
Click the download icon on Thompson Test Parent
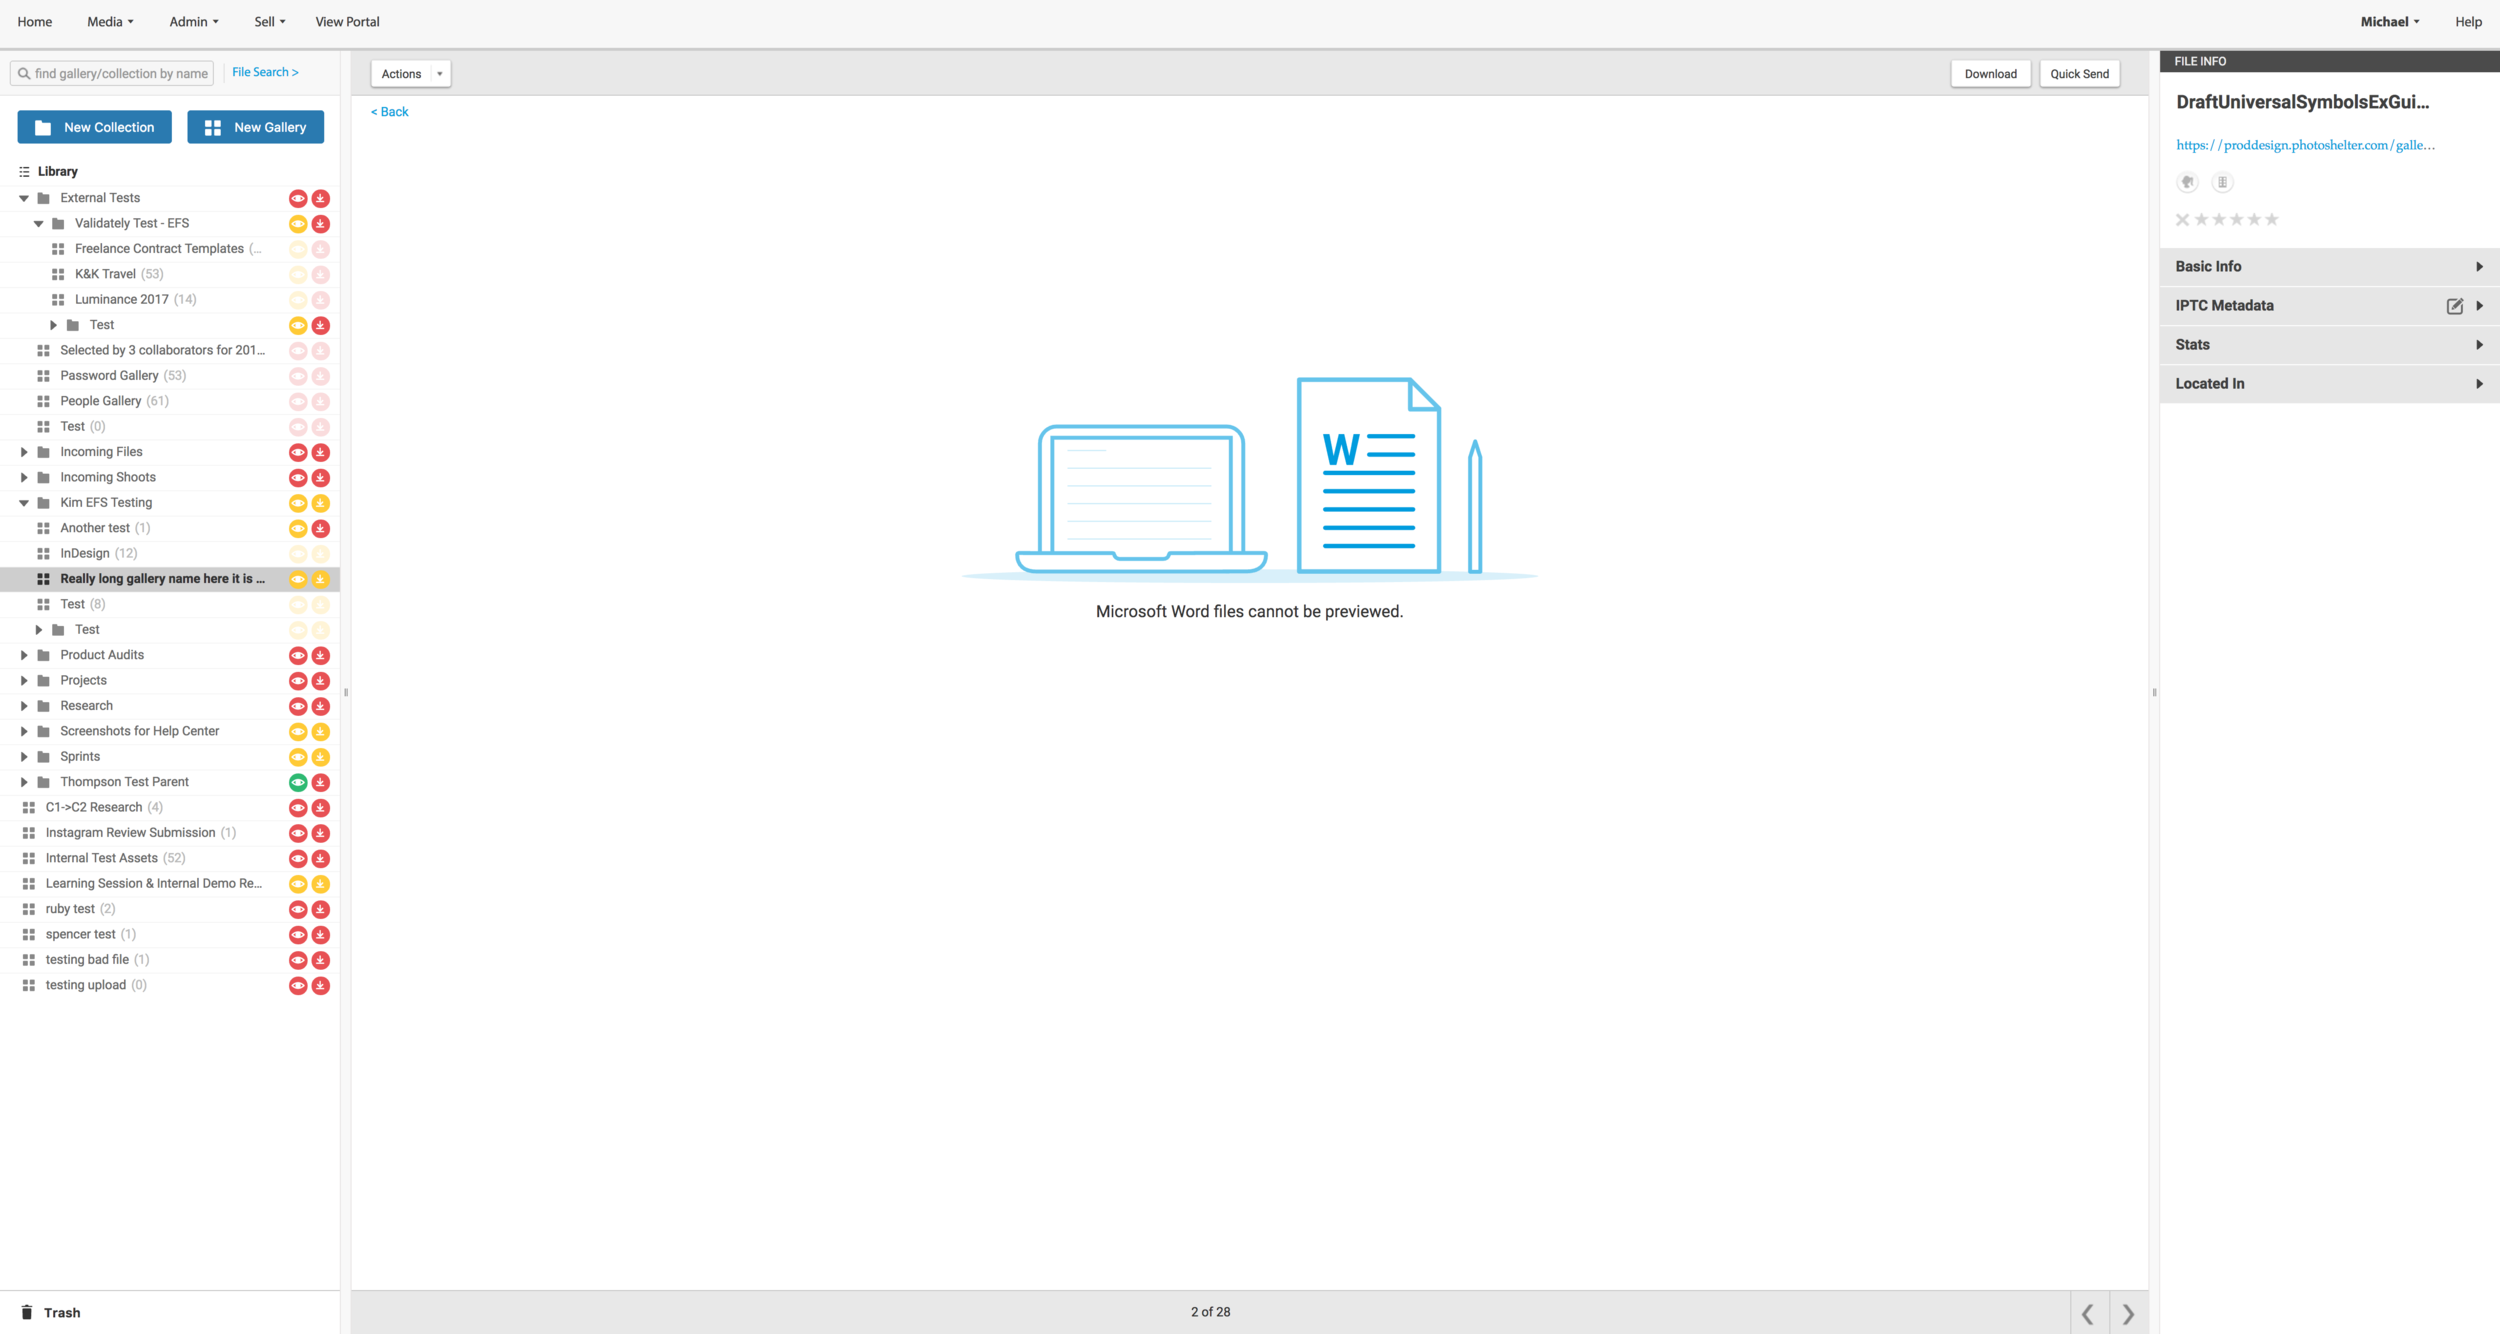pos(320,782)
